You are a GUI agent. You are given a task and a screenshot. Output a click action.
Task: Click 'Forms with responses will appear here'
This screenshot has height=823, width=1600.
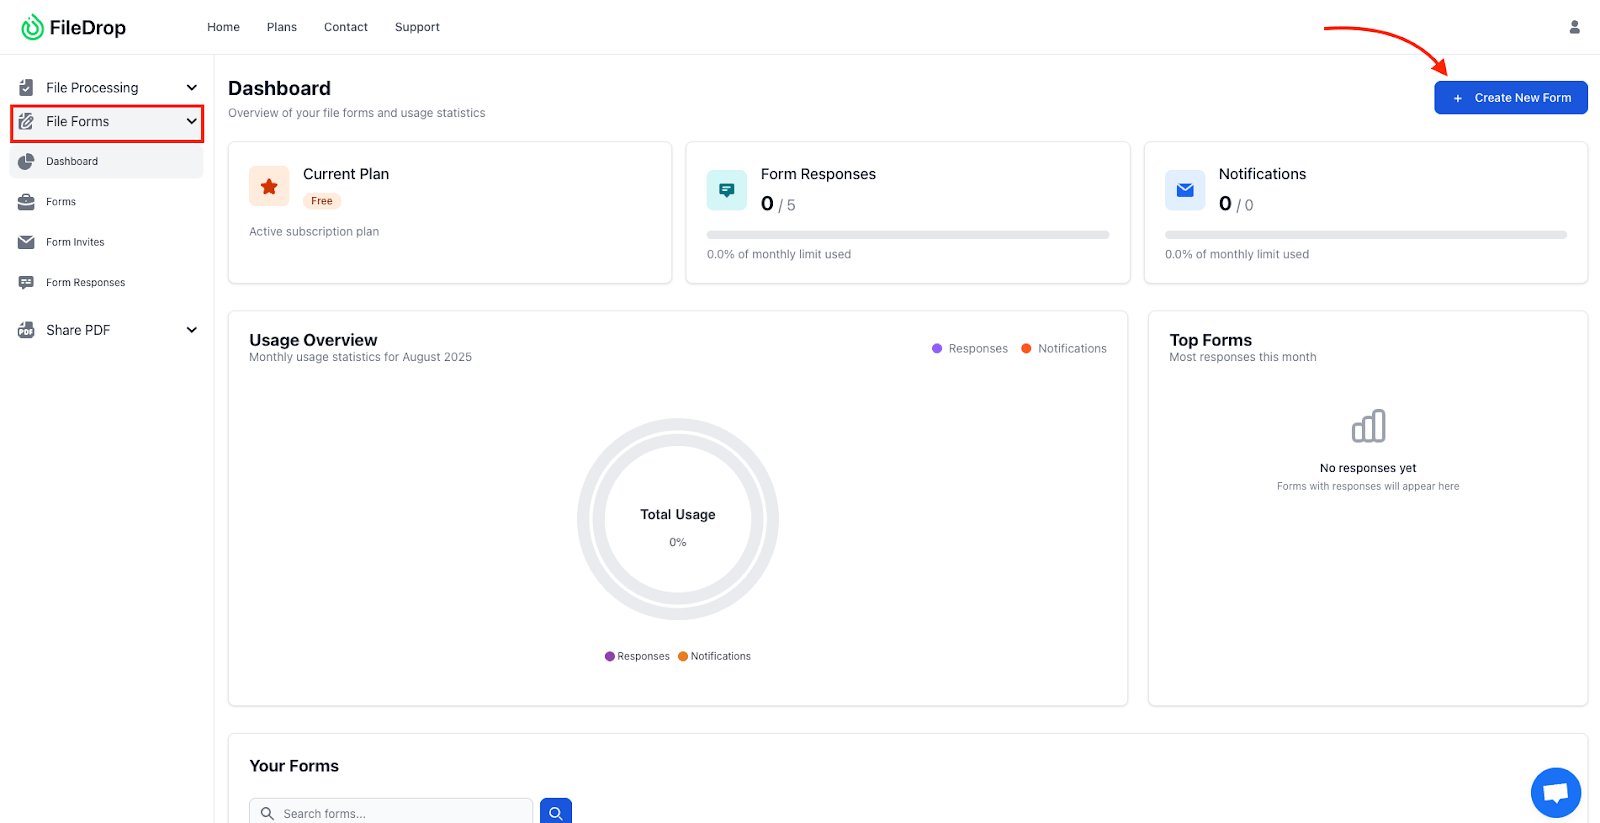tap(1368, 487)
